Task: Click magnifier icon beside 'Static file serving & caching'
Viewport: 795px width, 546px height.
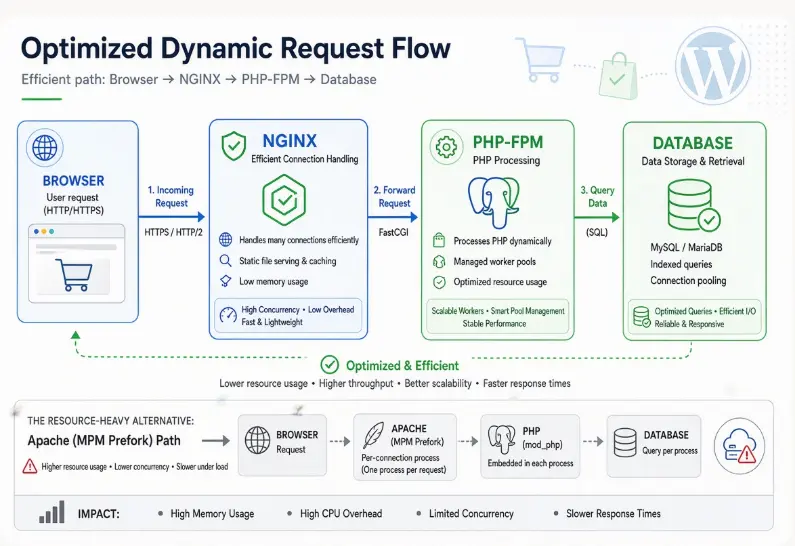Action: pos(226,261)
